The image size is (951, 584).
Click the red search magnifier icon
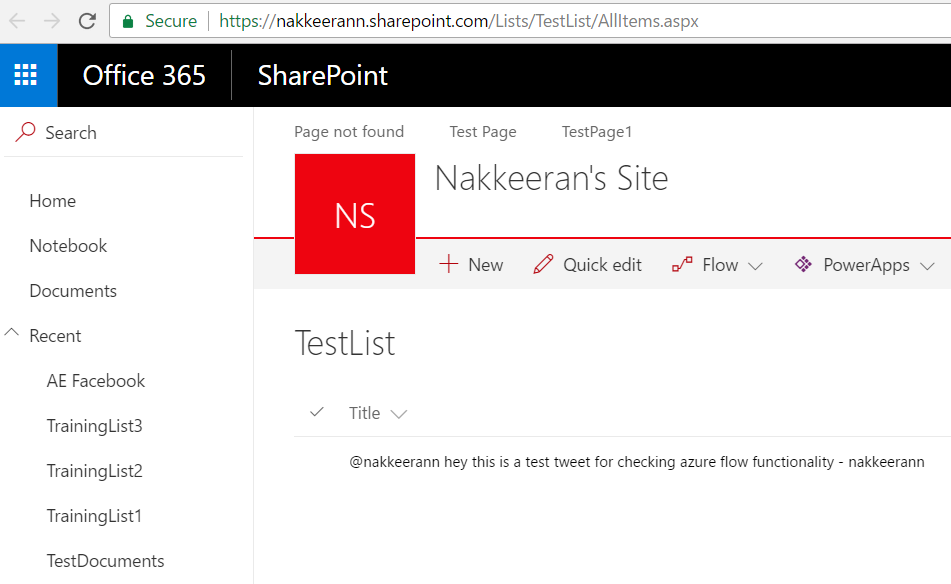[26, 132]
